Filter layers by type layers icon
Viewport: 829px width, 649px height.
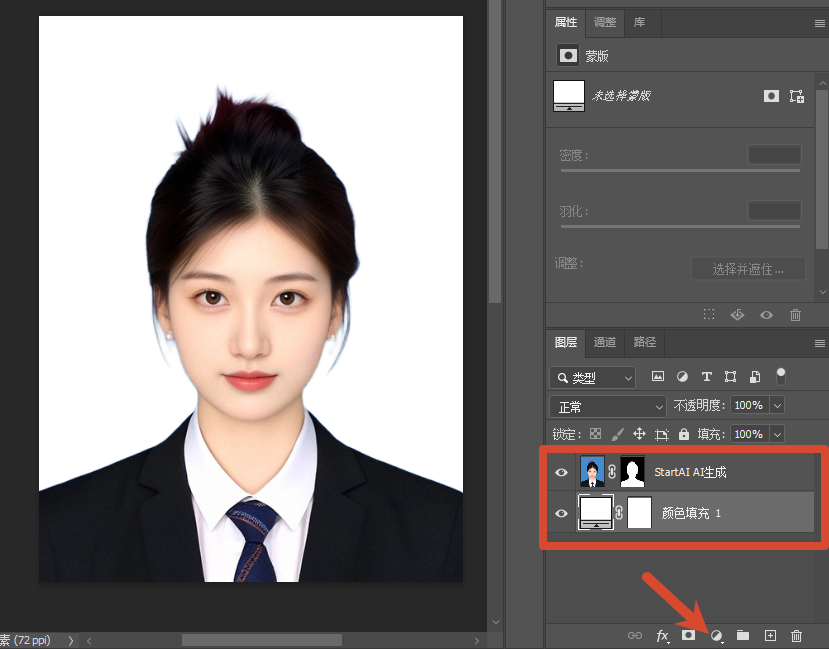(706, 377)
